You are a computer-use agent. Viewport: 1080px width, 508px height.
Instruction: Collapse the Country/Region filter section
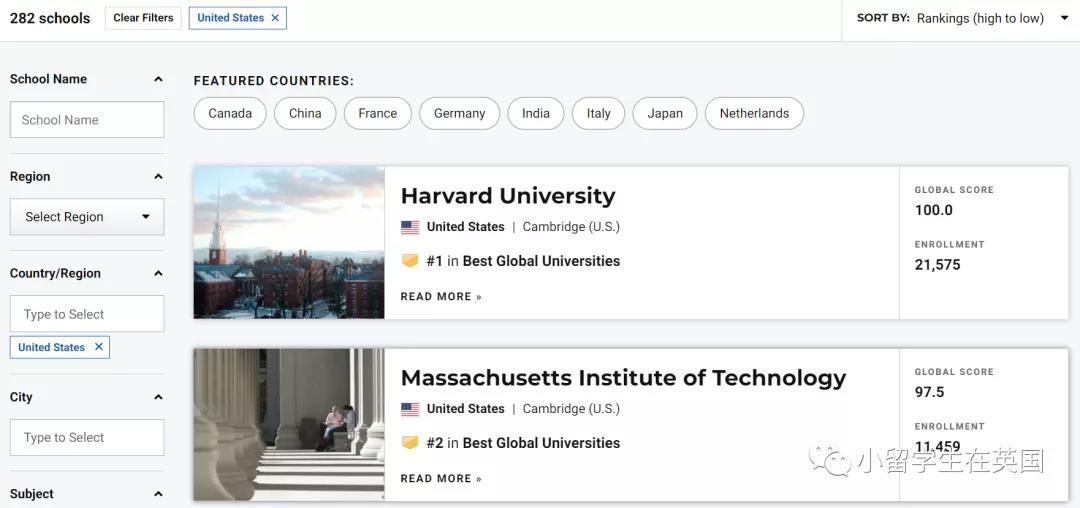coord(158,273)
